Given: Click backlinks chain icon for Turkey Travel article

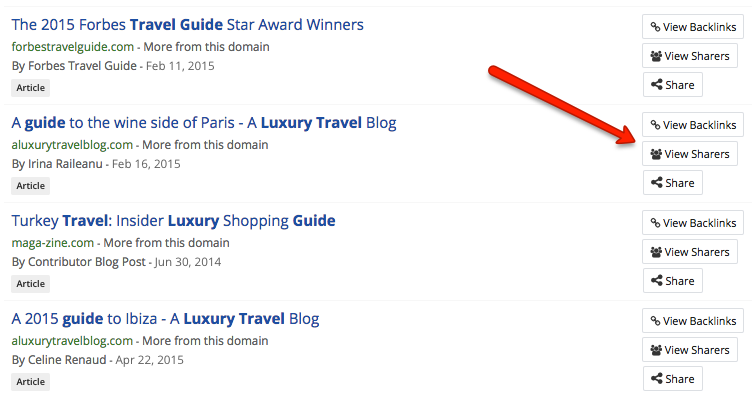Looking at the screenshot, I should pos(655,223).
